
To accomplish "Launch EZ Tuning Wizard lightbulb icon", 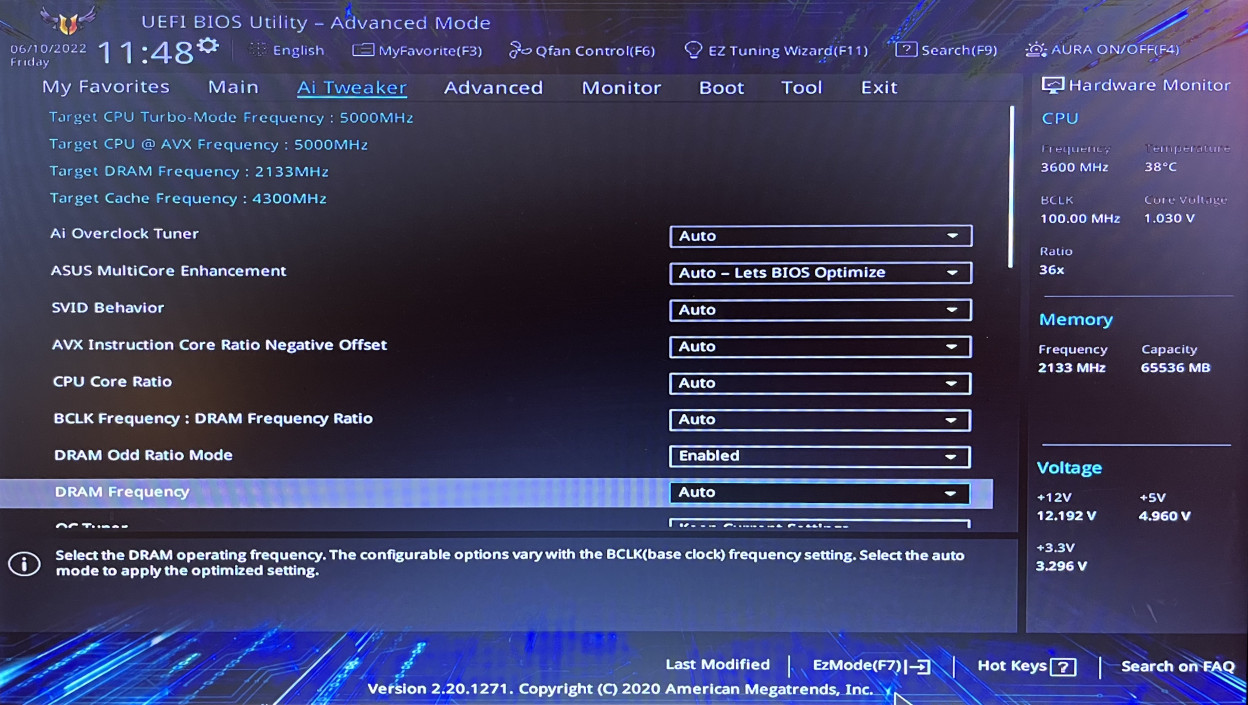I will tap(692, 50).
